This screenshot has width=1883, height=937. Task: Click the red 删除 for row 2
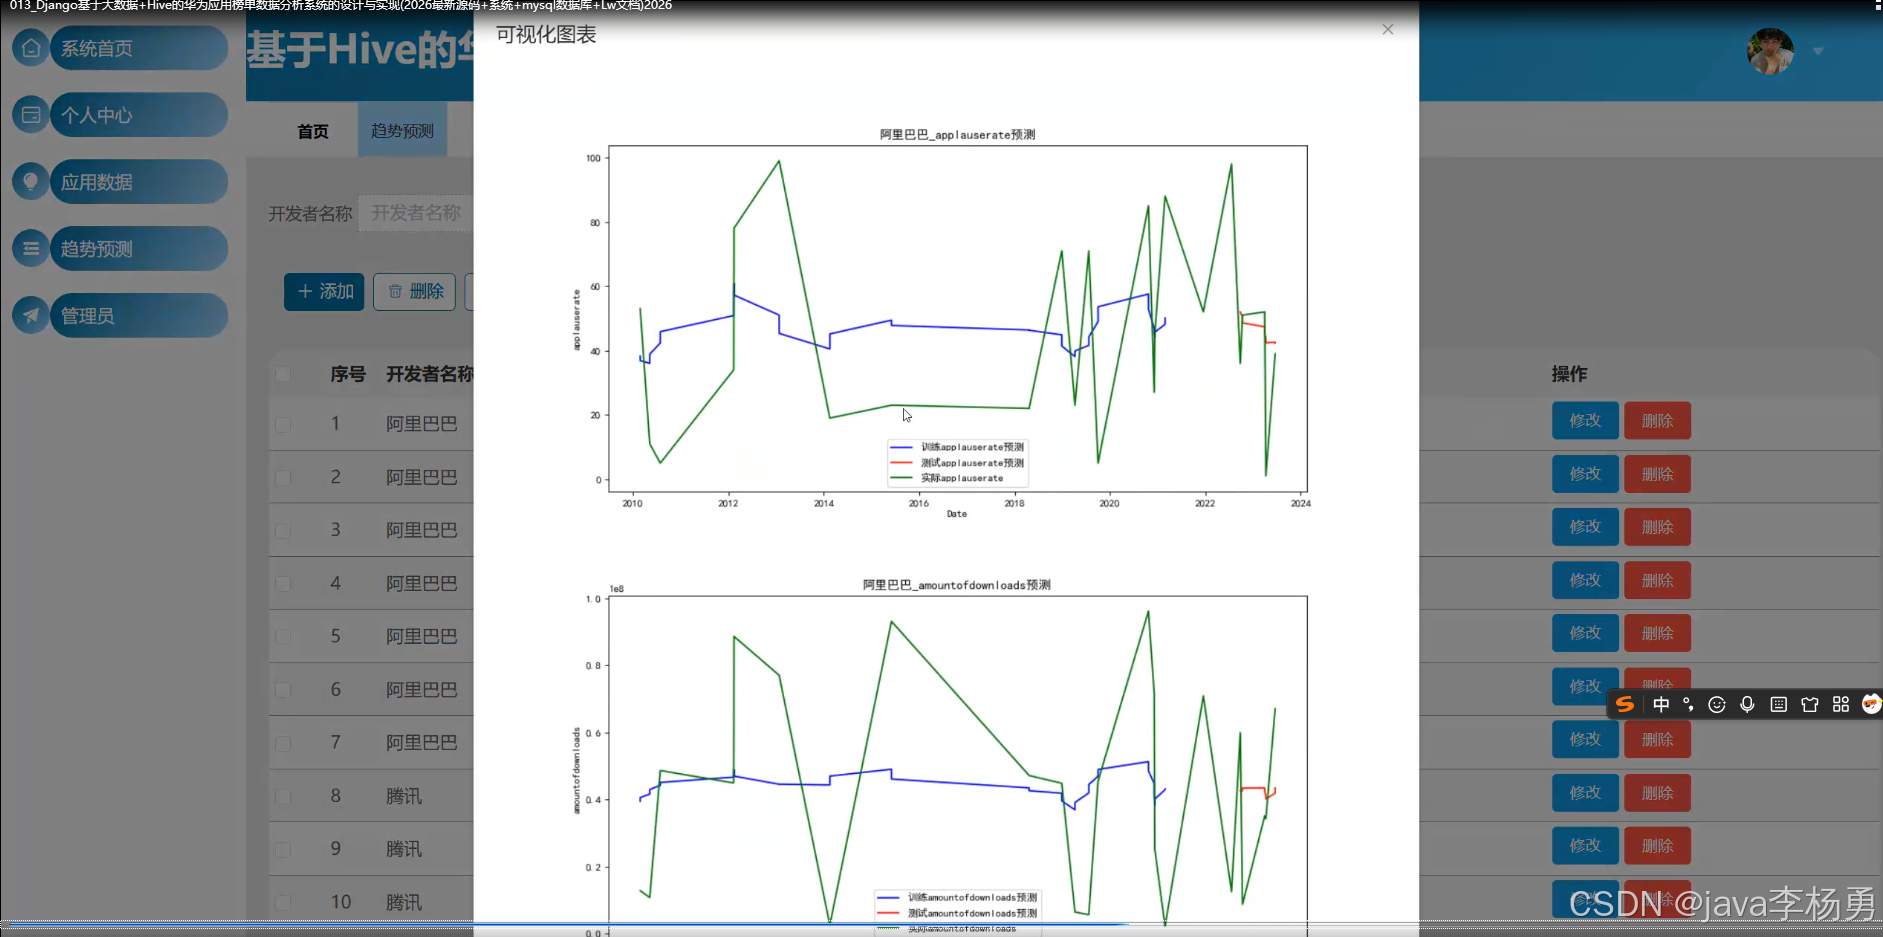click(1657, 474)
